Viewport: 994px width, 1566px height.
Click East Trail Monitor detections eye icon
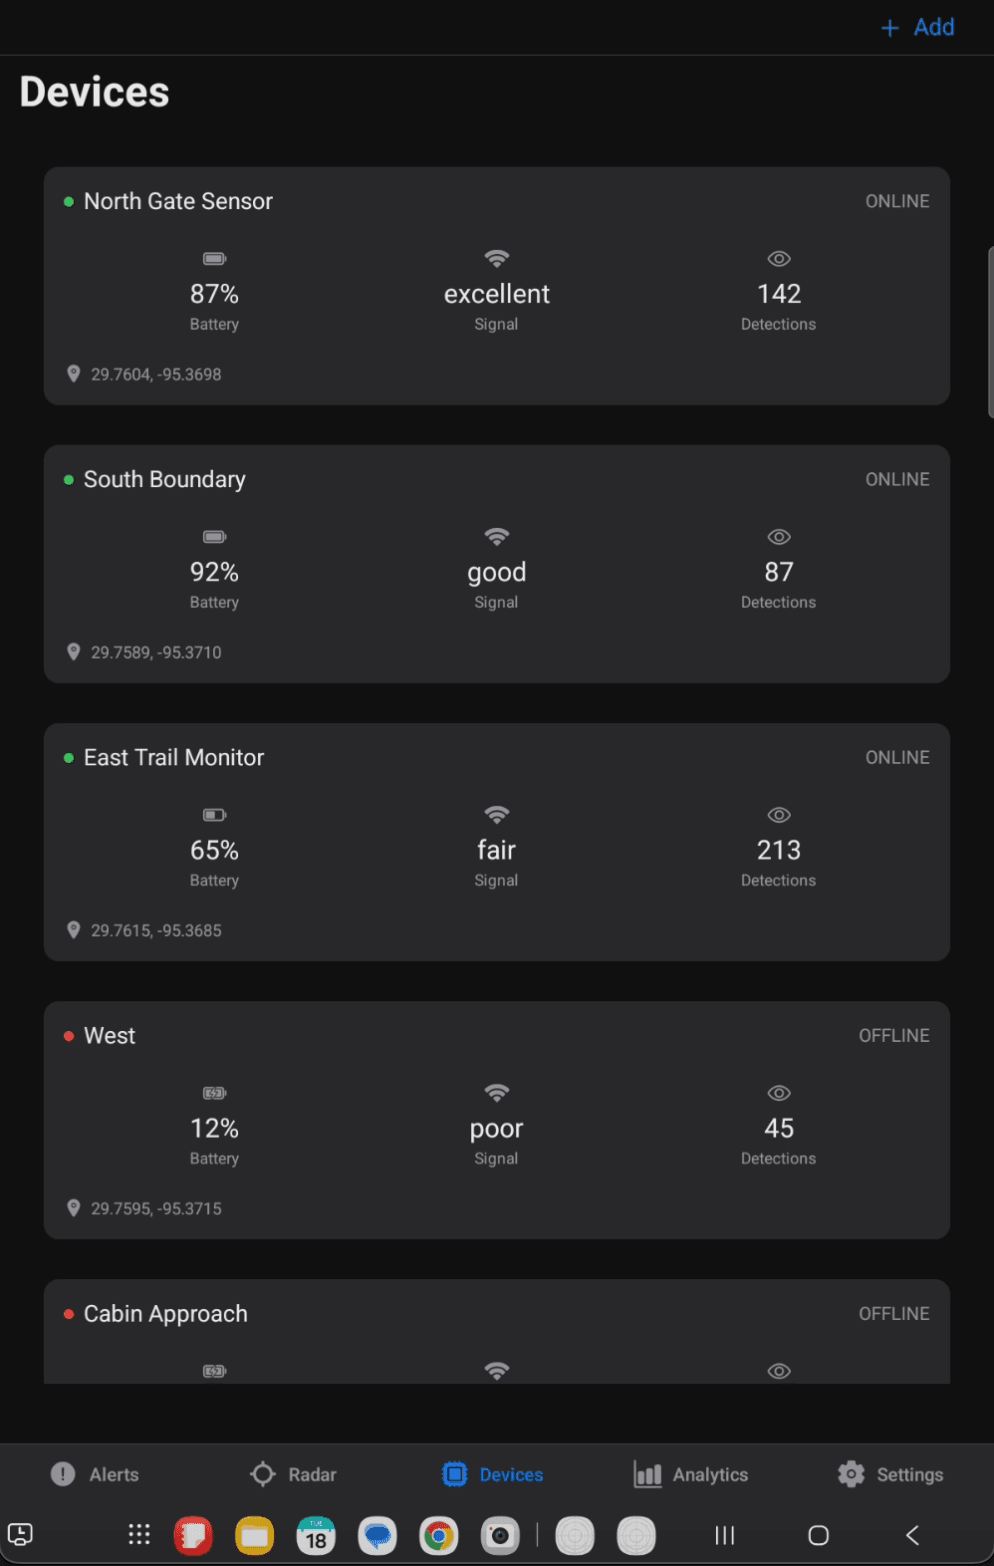pos(778,815)
